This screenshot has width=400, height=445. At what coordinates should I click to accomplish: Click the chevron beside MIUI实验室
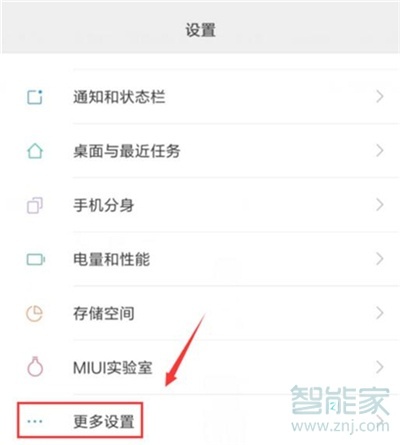[x=380, y=367]
